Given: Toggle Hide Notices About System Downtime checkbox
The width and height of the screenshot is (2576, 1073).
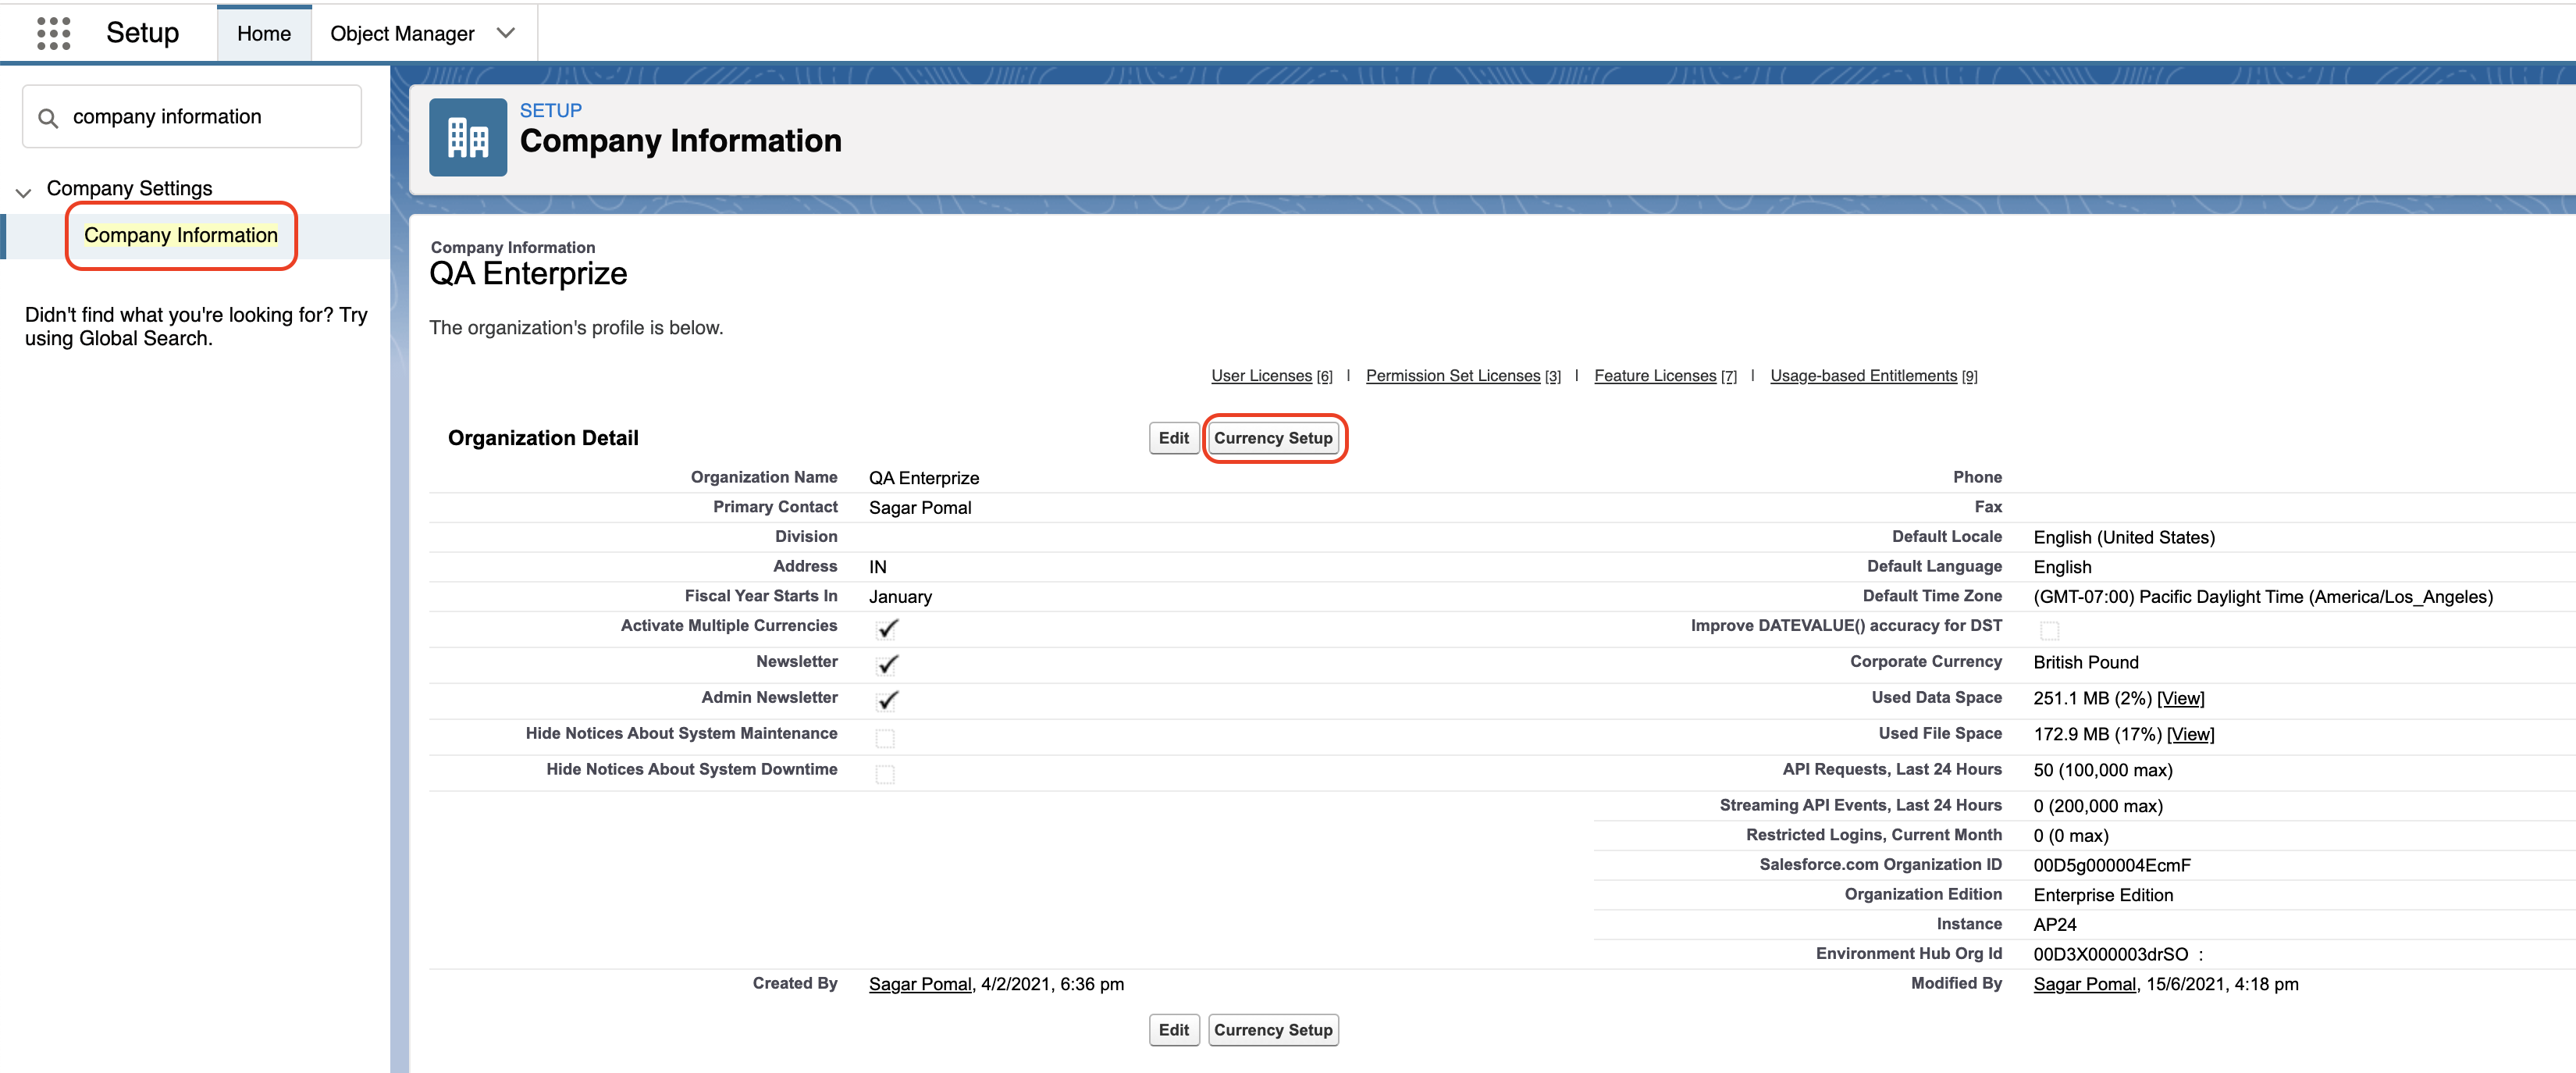Looking at the screenshot, I should 884,774.
